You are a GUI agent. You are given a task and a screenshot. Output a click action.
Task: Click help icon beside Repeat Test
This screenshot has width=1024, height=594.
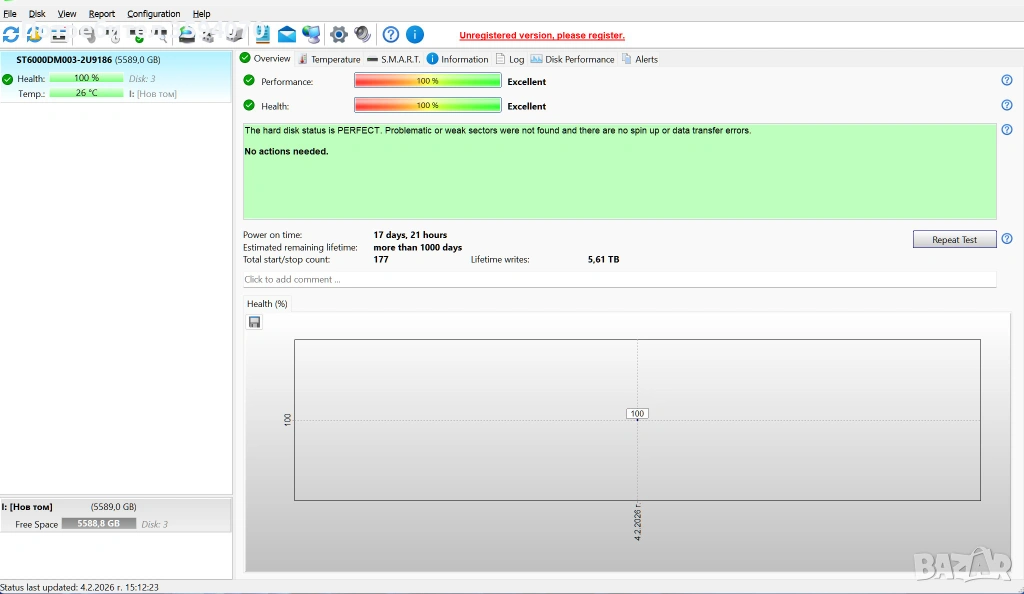pos(1007,239)
